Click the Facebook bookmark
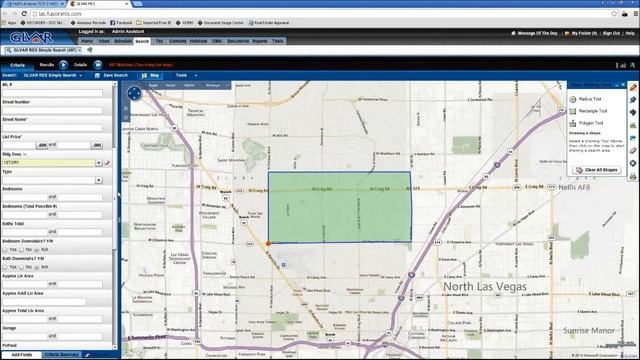 coord(121,23)
